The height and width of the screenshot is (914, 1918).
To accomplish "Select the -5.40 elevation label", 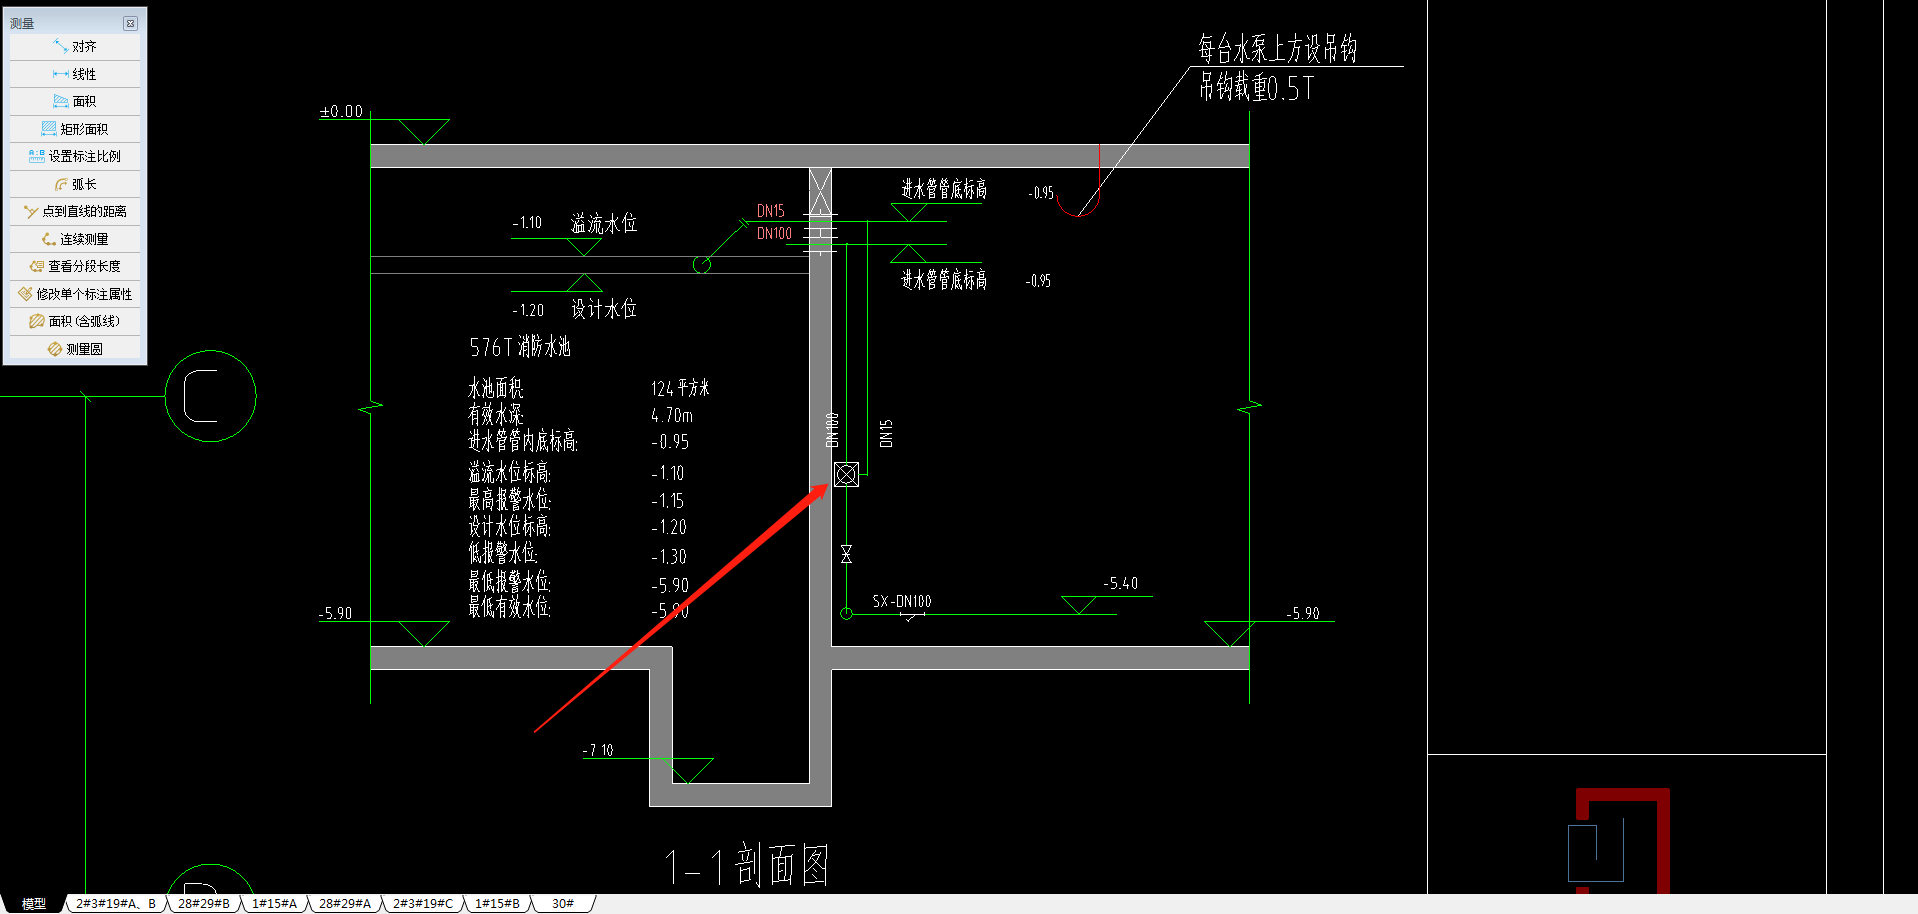I will 1120,583.
